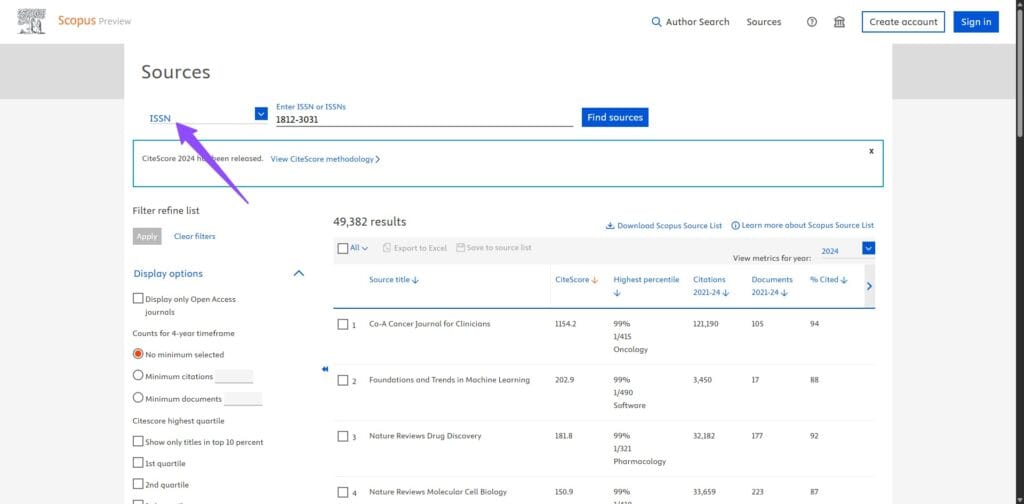Open the Sources page link
1024x504 pixels.
763,22
